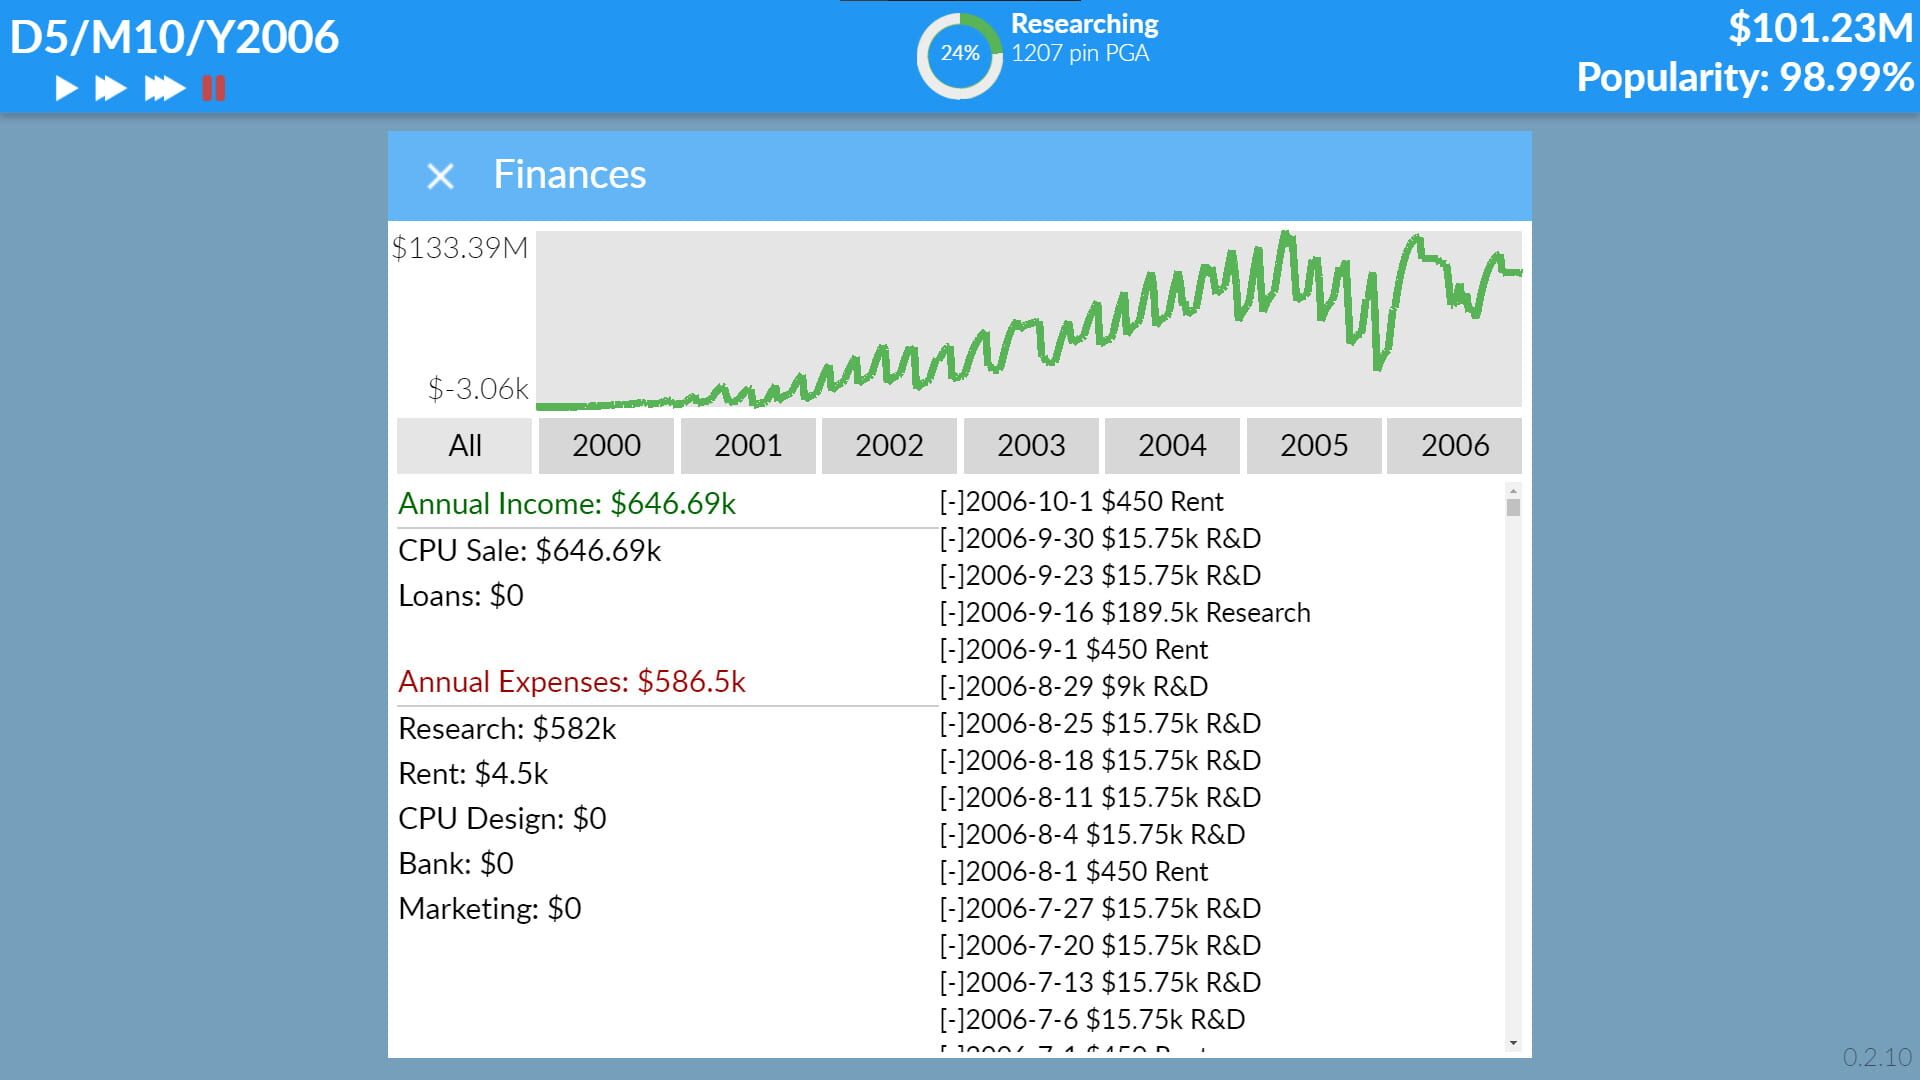Screen dimensions: 1920x1080
Task: Toggle the 2006-9-16 $189.5k Research entry
Action: click(x=952, y=613)
